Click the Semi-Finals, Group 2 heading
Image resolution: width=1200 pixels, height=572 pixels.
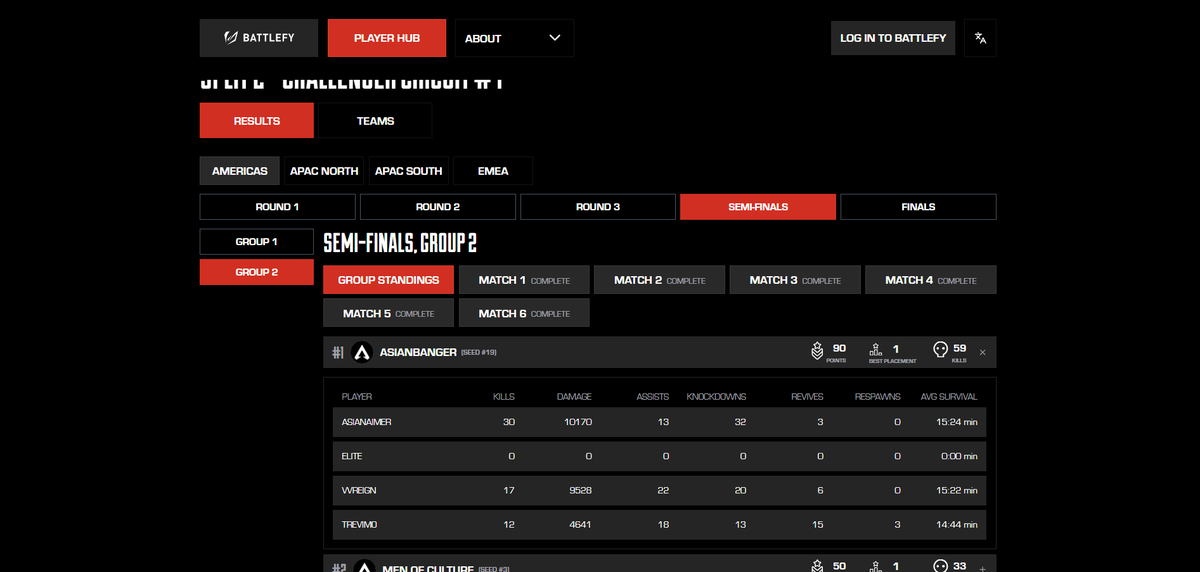click(401, 243)
